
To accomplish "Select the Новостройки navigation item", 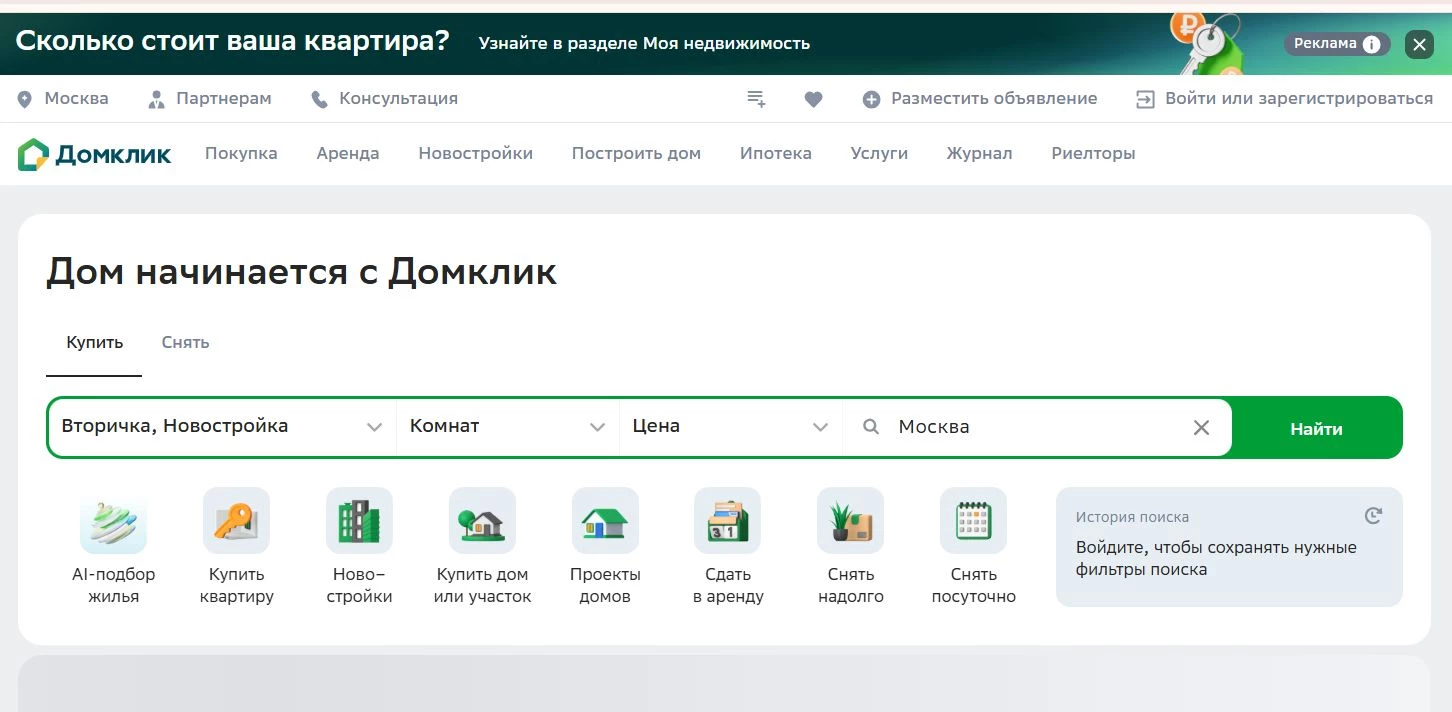I will pyautogui.click(x=475, y=153).
